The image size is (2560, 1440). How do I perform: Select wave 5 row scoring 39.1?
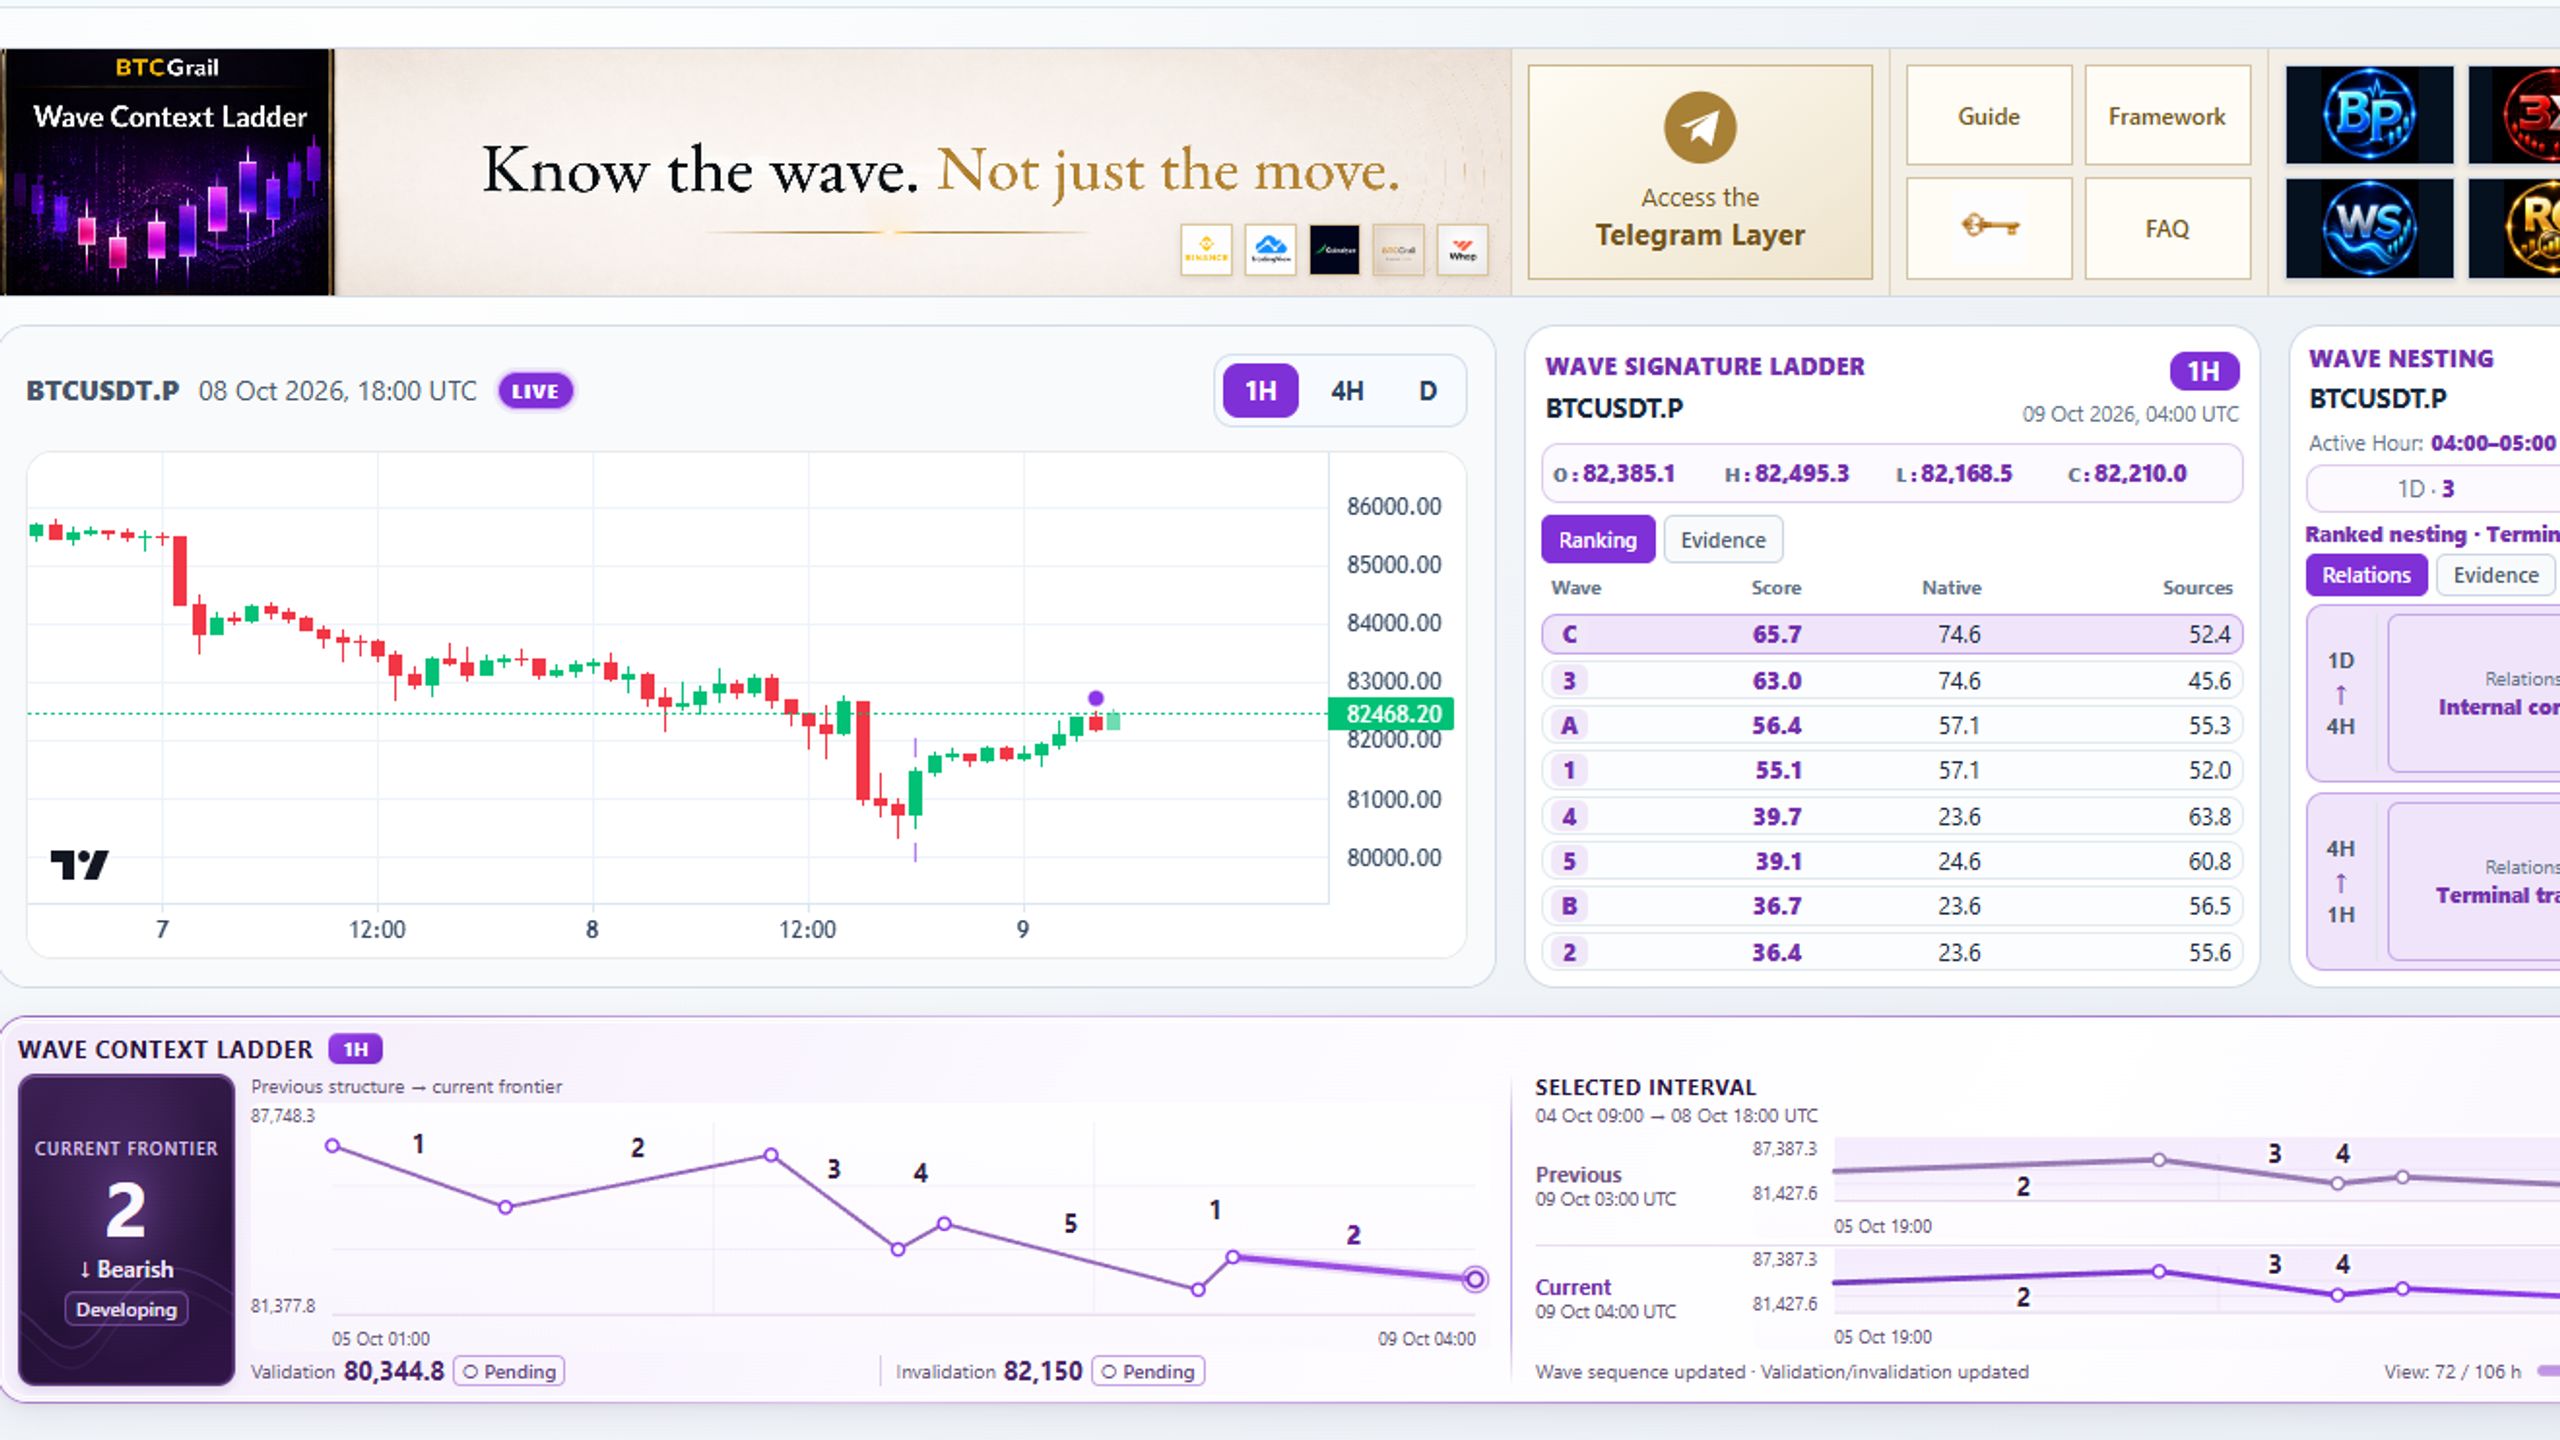[x=1892, y=861]
